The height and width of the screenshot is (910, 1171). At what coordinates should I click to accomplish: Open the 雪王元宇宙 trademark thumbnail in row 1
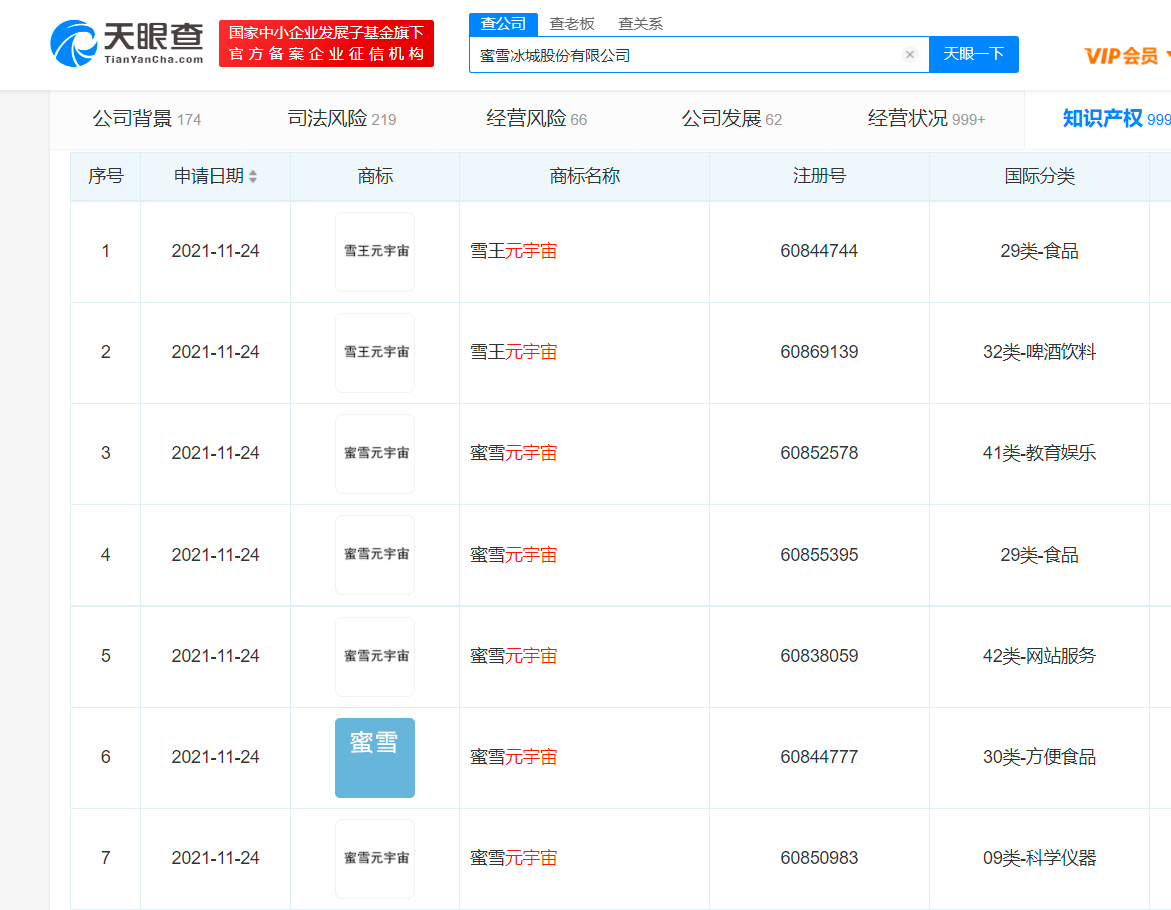tap(374, 252)
